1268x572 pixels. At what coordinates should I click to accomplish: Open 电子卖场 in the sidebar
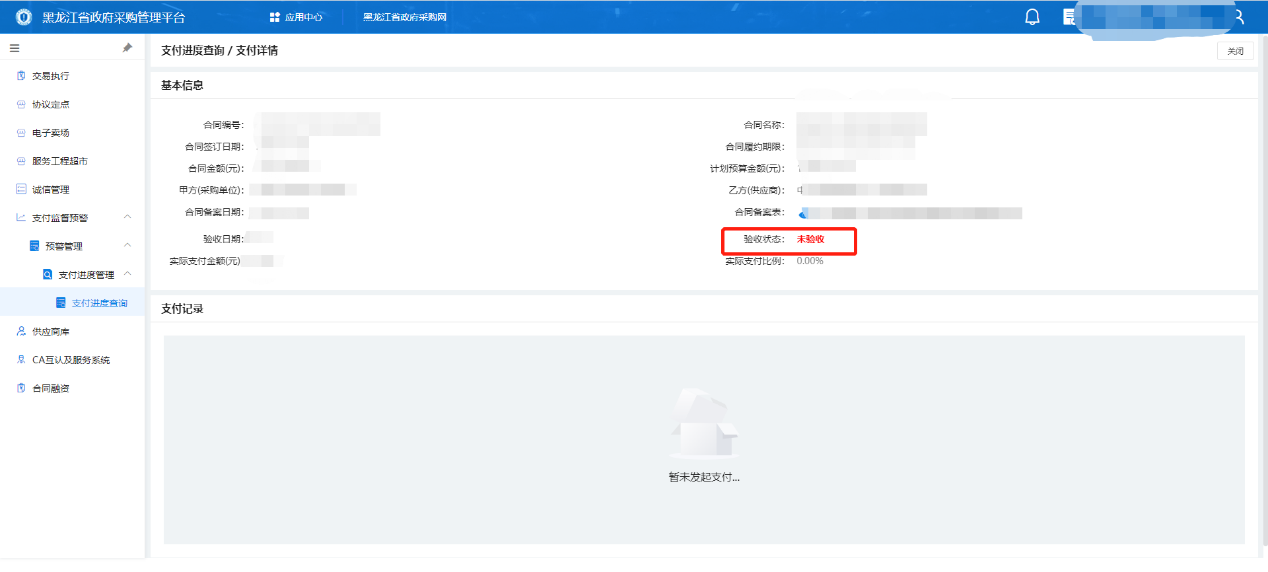pos(50,133)
